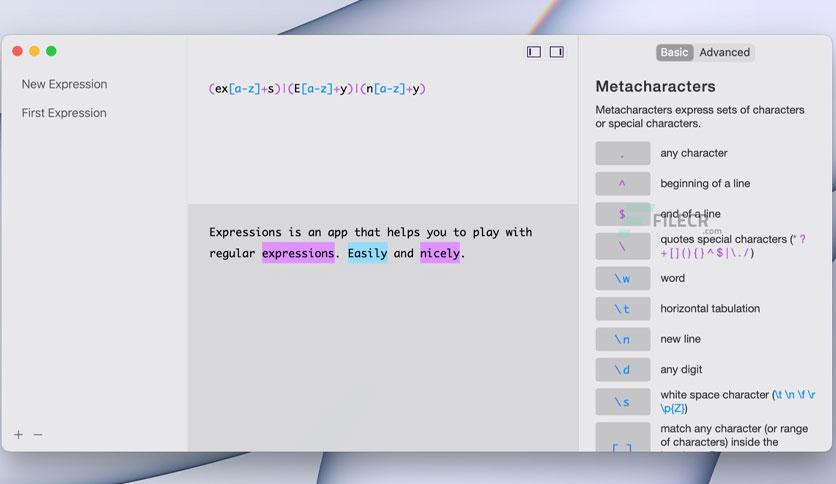836x484 pixels.
Task: Insert the [ ] character range metacharacter
Action: (623, 437)
